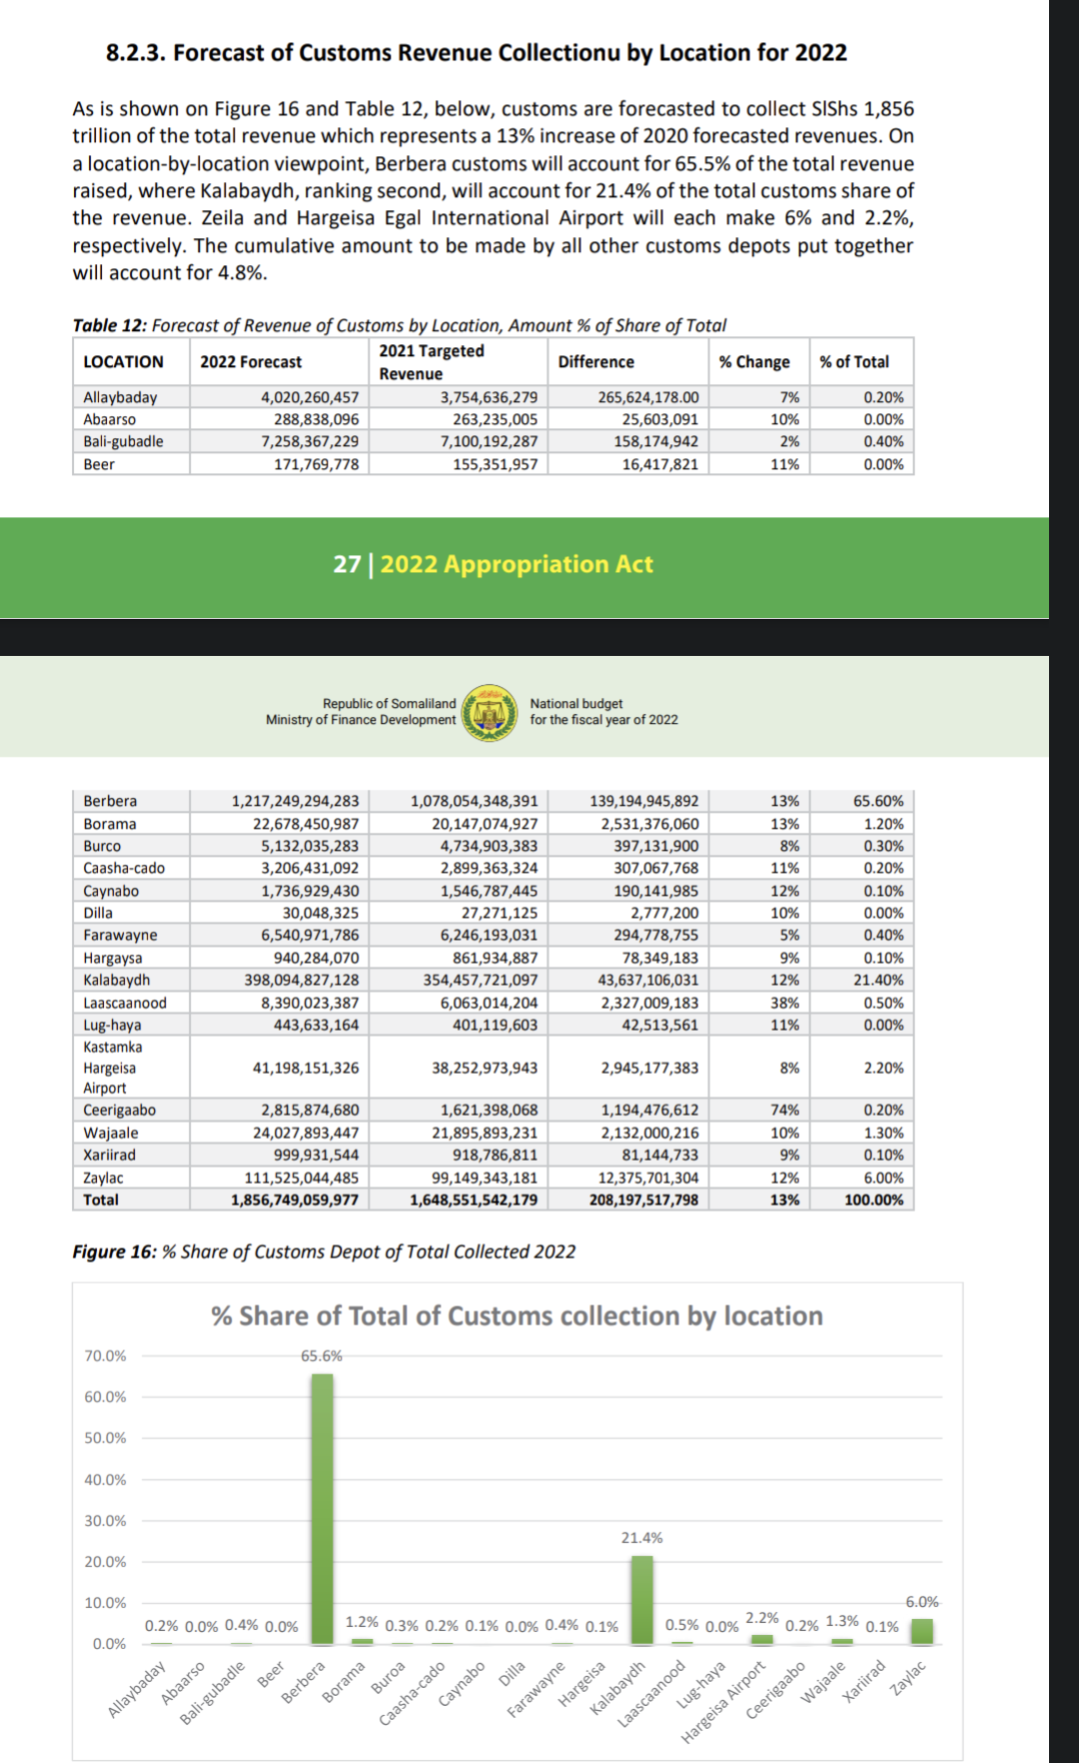Click Ceerigaabo's 74% change cell
1079x1763 pixels.
(785, 1110)
